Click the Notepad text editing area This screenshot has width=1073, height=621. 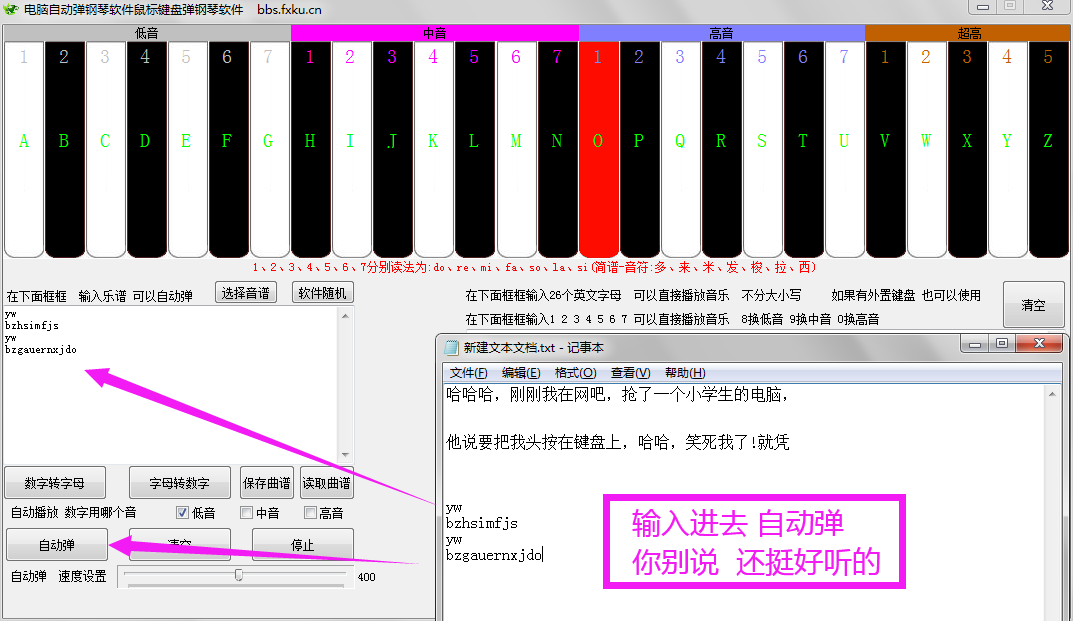click(x=744, y=502)
